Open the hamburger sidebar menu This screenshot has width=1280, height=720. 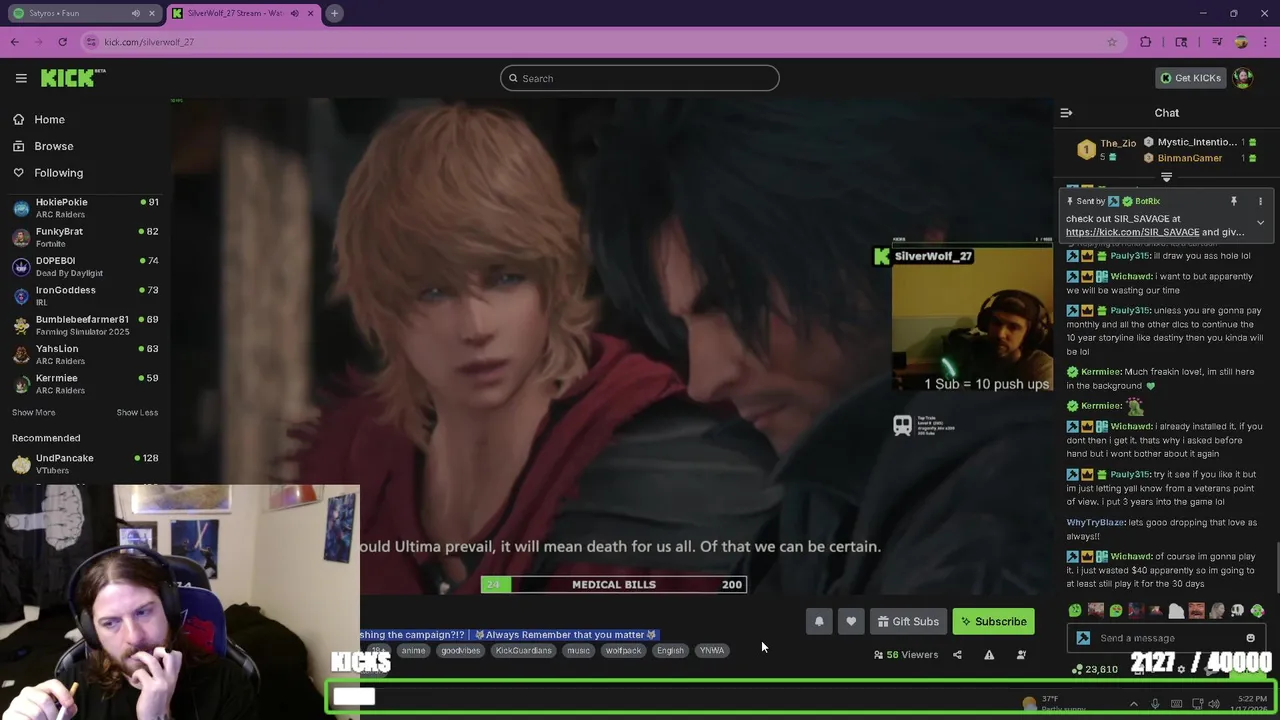pos(21,78)
